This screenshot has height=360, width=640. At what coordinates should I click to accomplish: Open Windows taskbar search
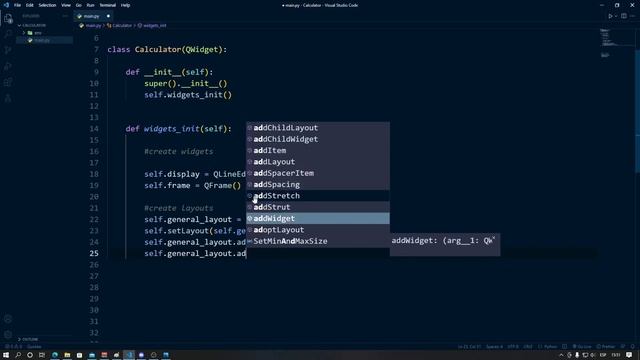click(18, 355)
